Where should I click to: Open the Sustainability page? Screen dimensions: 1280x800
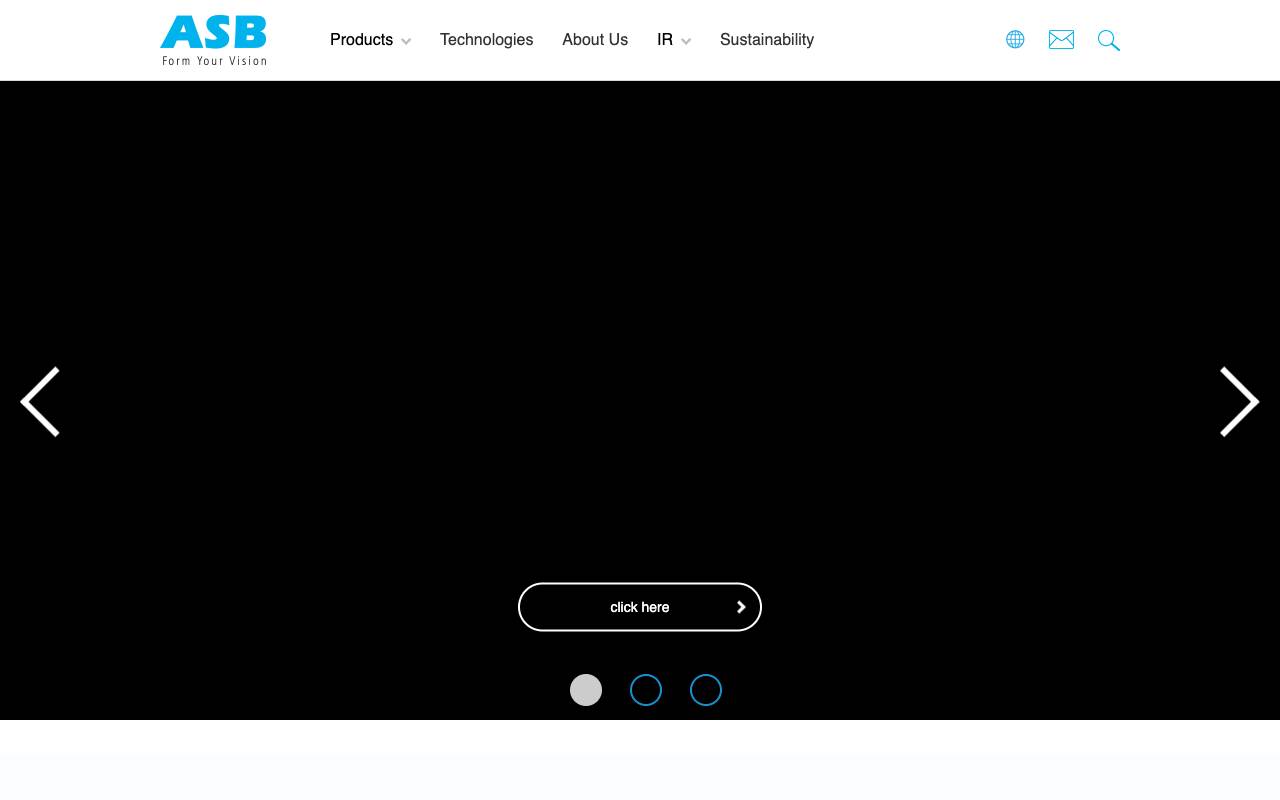(767, 40)
